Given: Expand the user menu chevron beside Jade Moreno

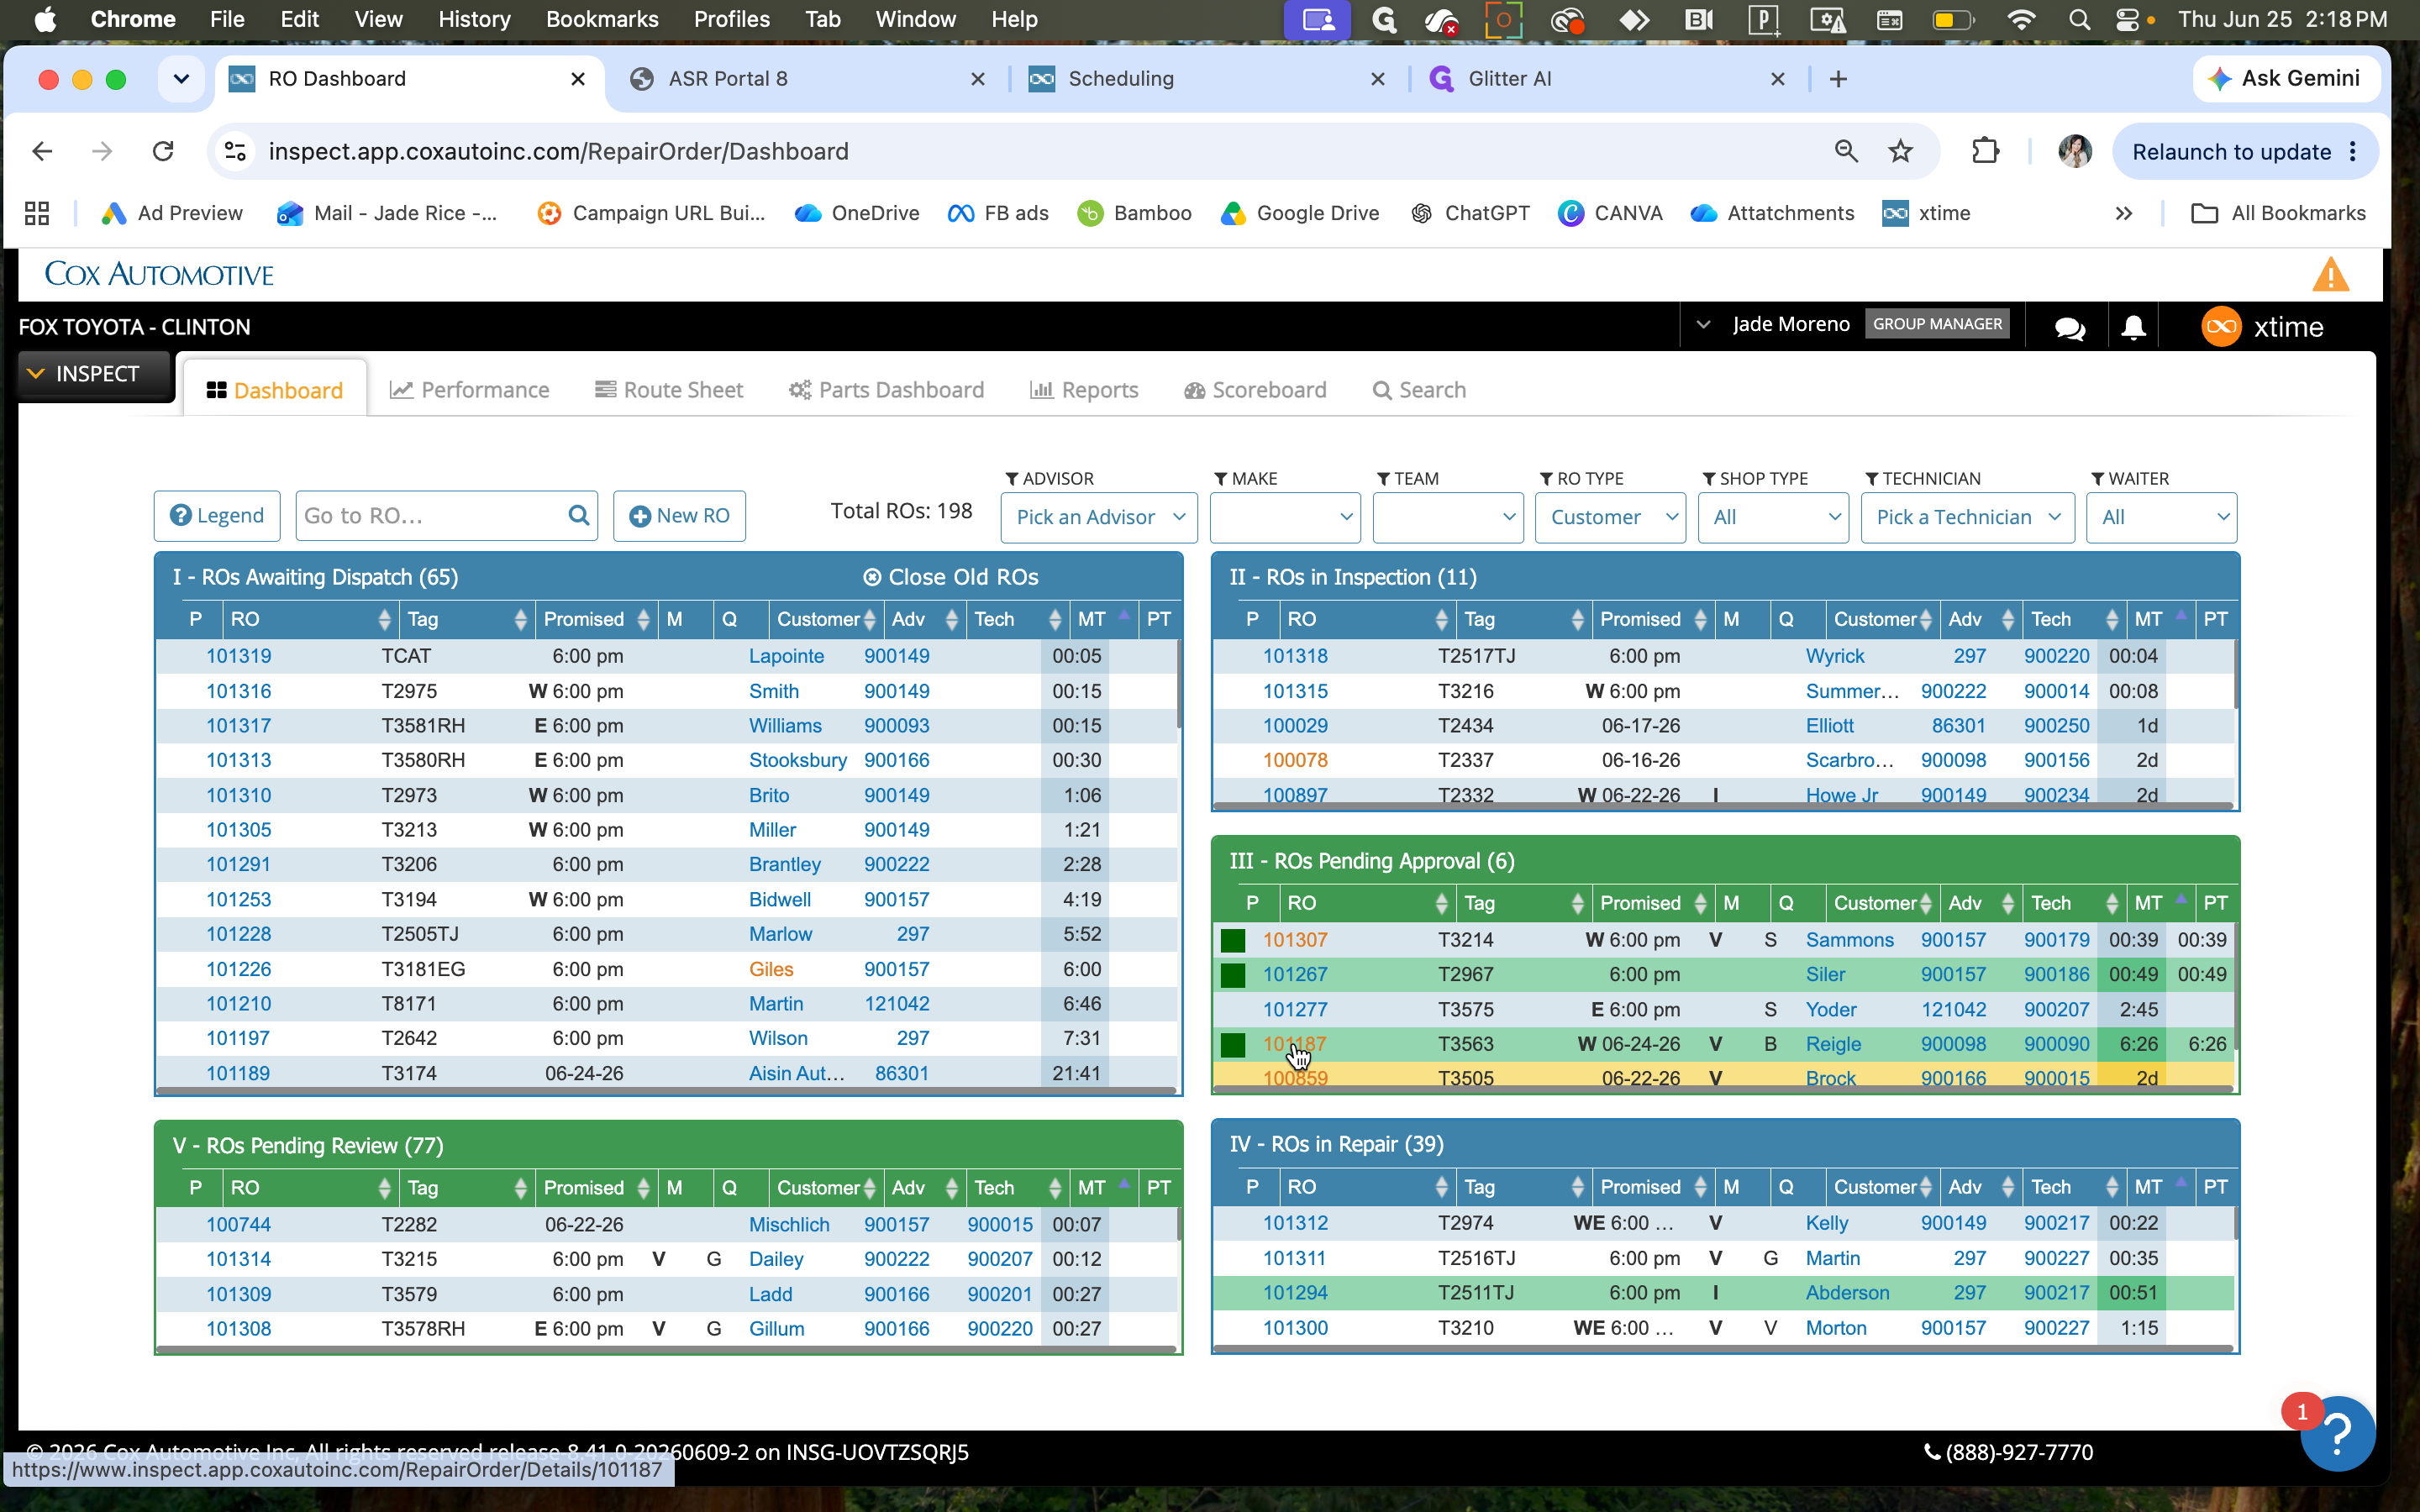Looking at the screenshot, I should coord(1703,324).
